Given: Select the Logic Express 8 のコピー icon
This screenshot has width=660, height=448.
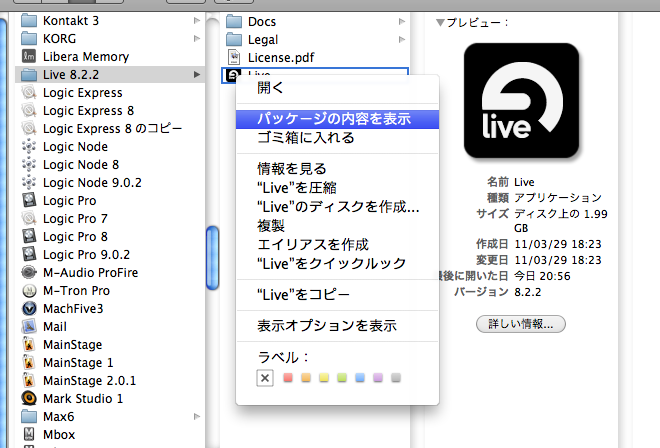Looking at the screenshot, I should coord(29,128).
